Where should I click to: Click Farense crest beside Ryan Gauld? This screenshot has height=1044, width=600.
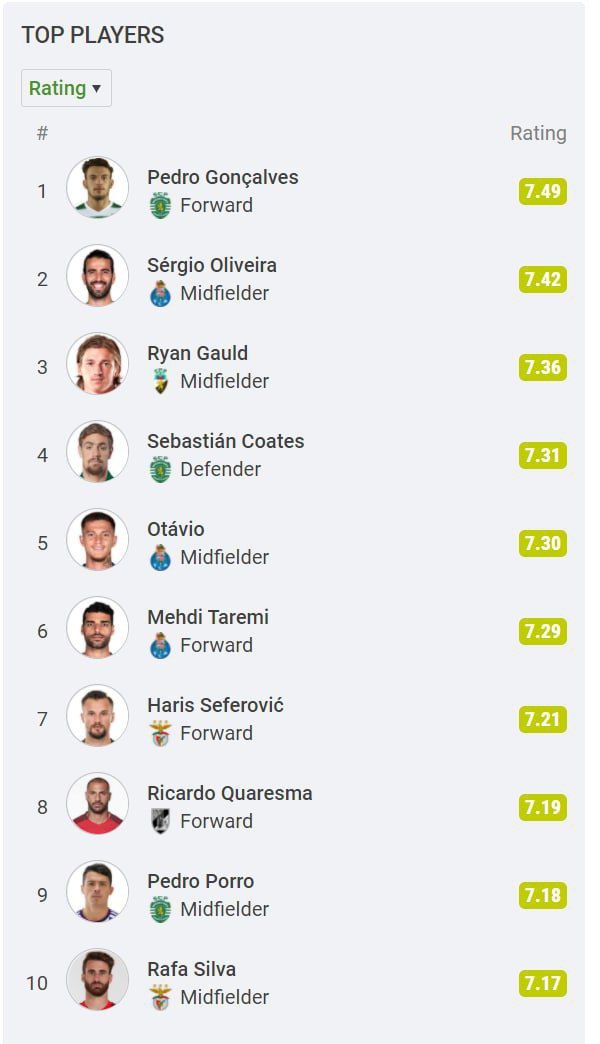[160, 381]
